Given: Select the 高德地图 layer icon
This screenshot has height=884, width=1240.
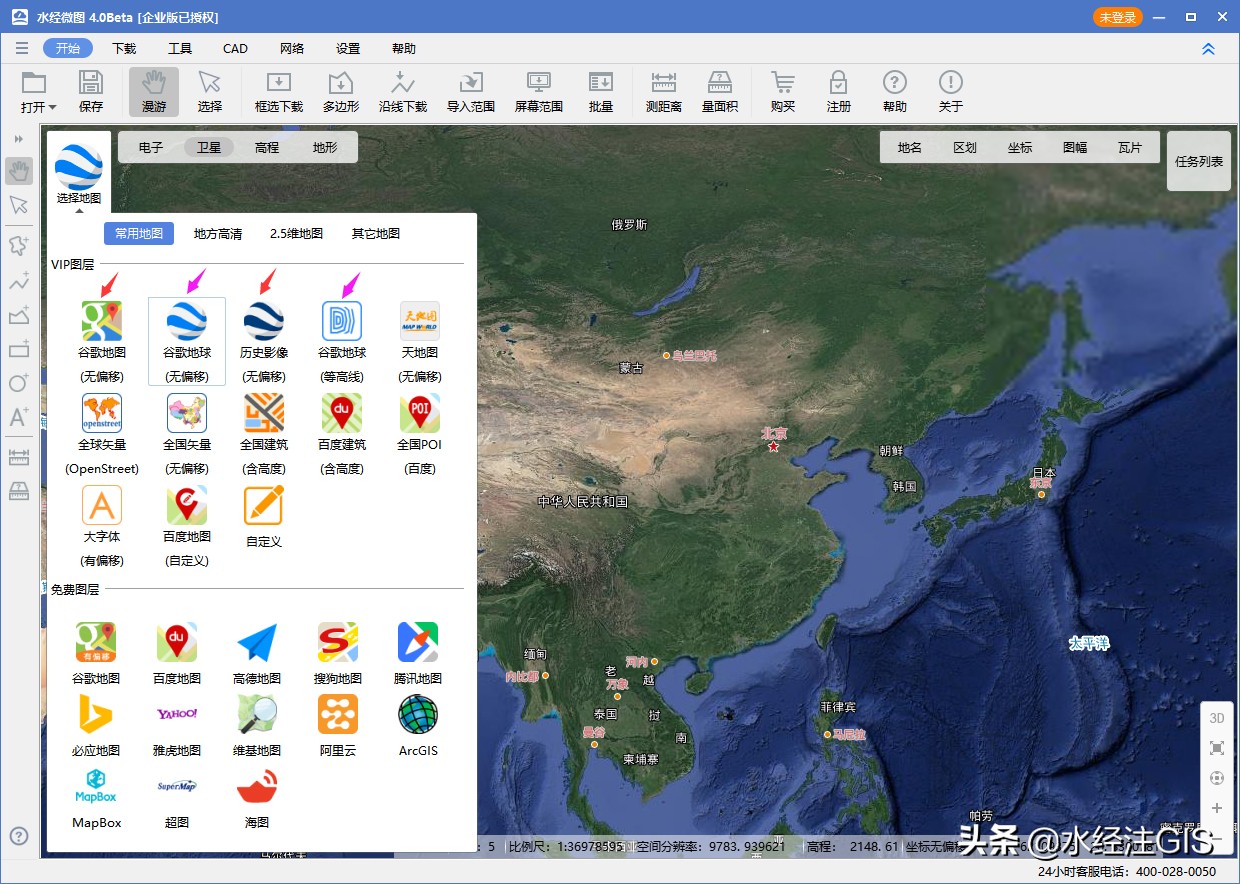Looking at the screenshot, I should [x=257, y=642].
